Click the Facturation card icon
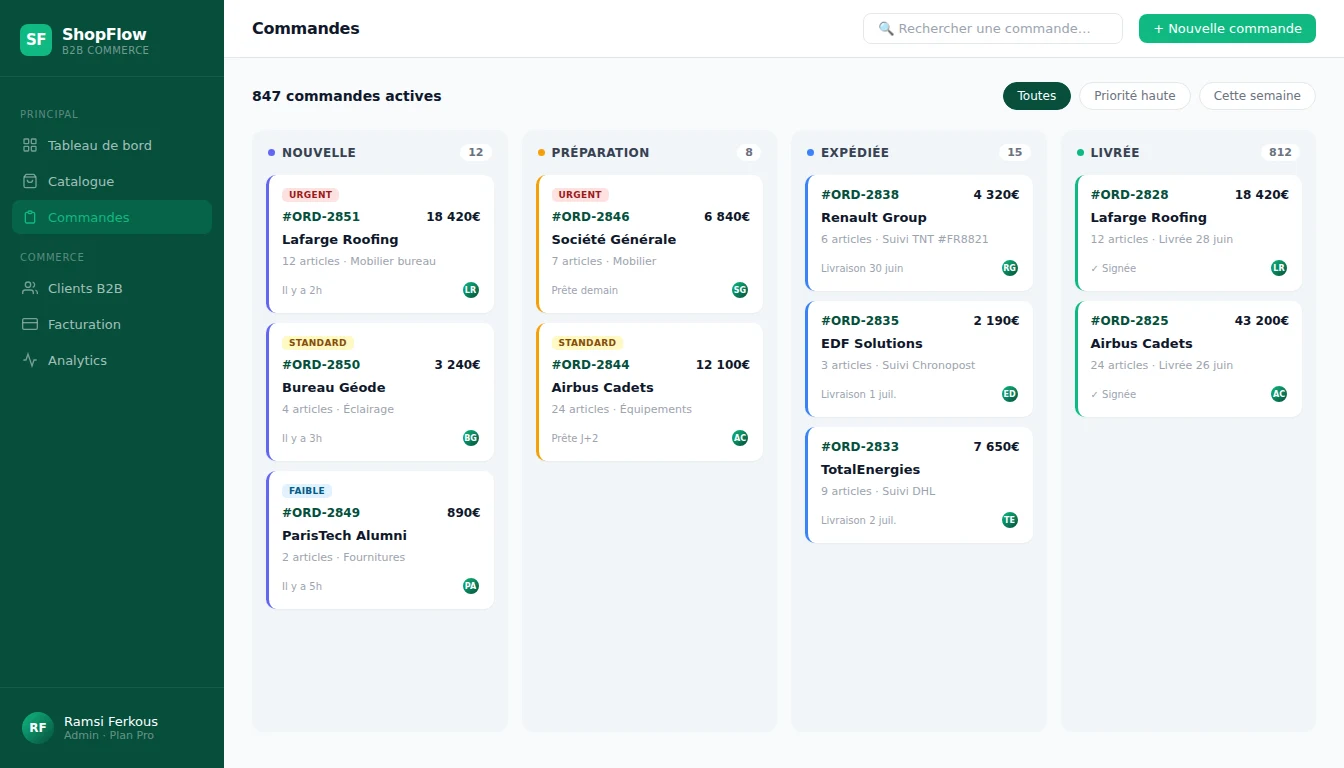 [30, 324]
